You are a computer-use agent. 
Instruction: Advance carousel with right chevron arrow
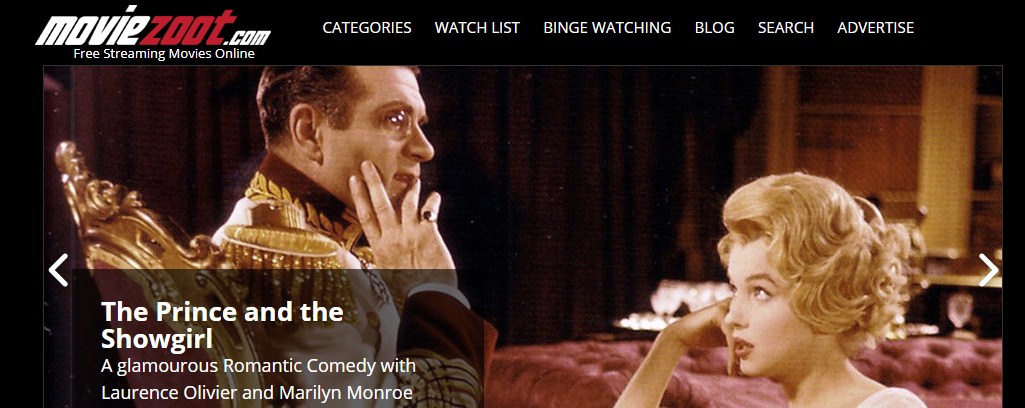988,270
